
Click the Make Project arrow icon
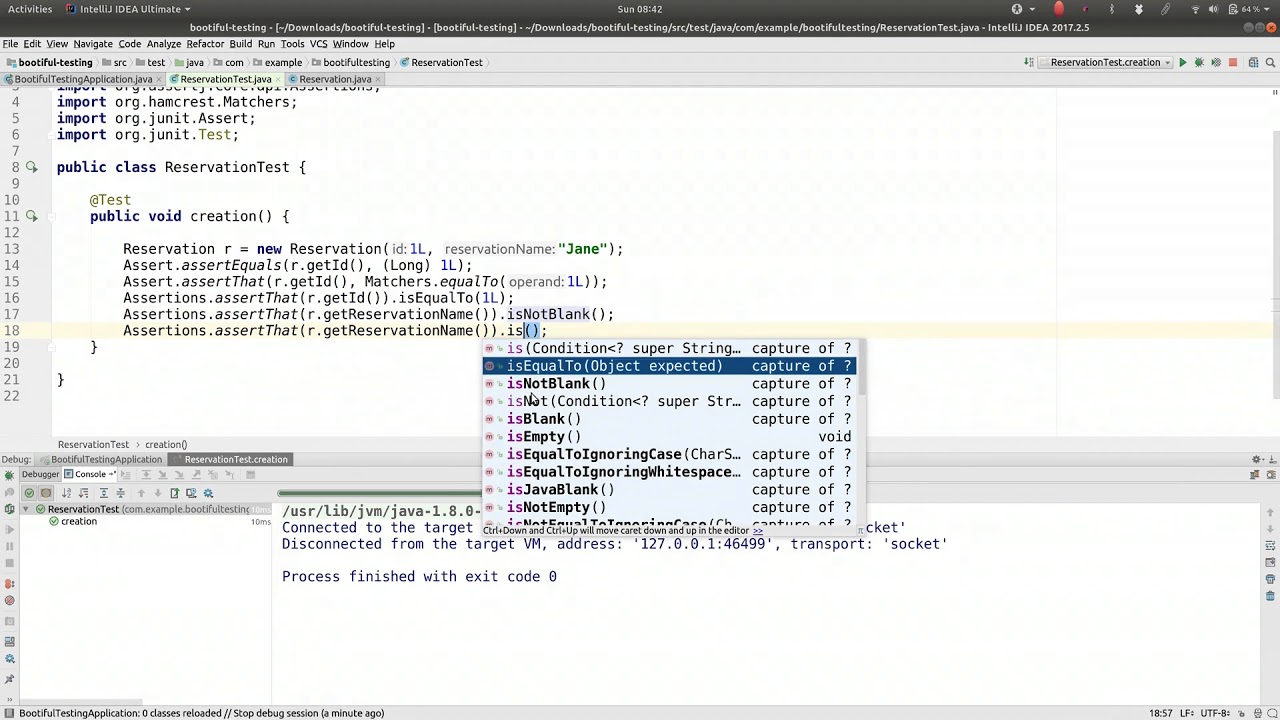coord(1028,62)
